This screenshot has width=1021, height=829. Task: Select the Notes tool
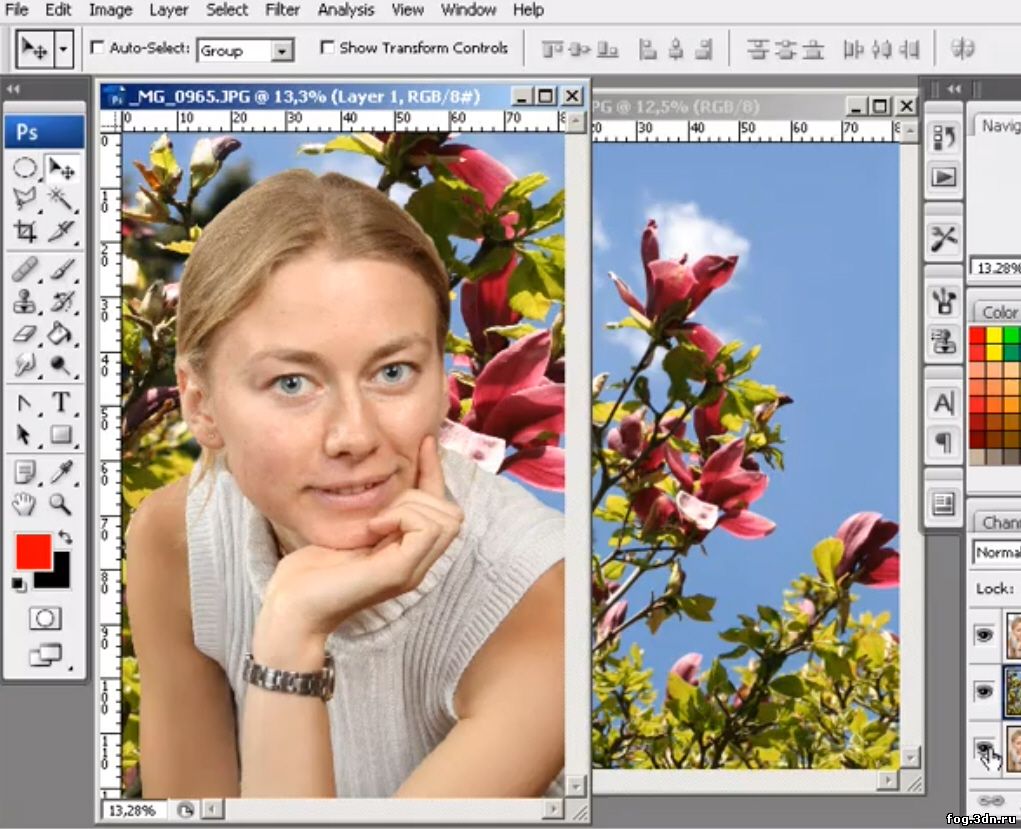pyautogui.click(x=25, y=472)
